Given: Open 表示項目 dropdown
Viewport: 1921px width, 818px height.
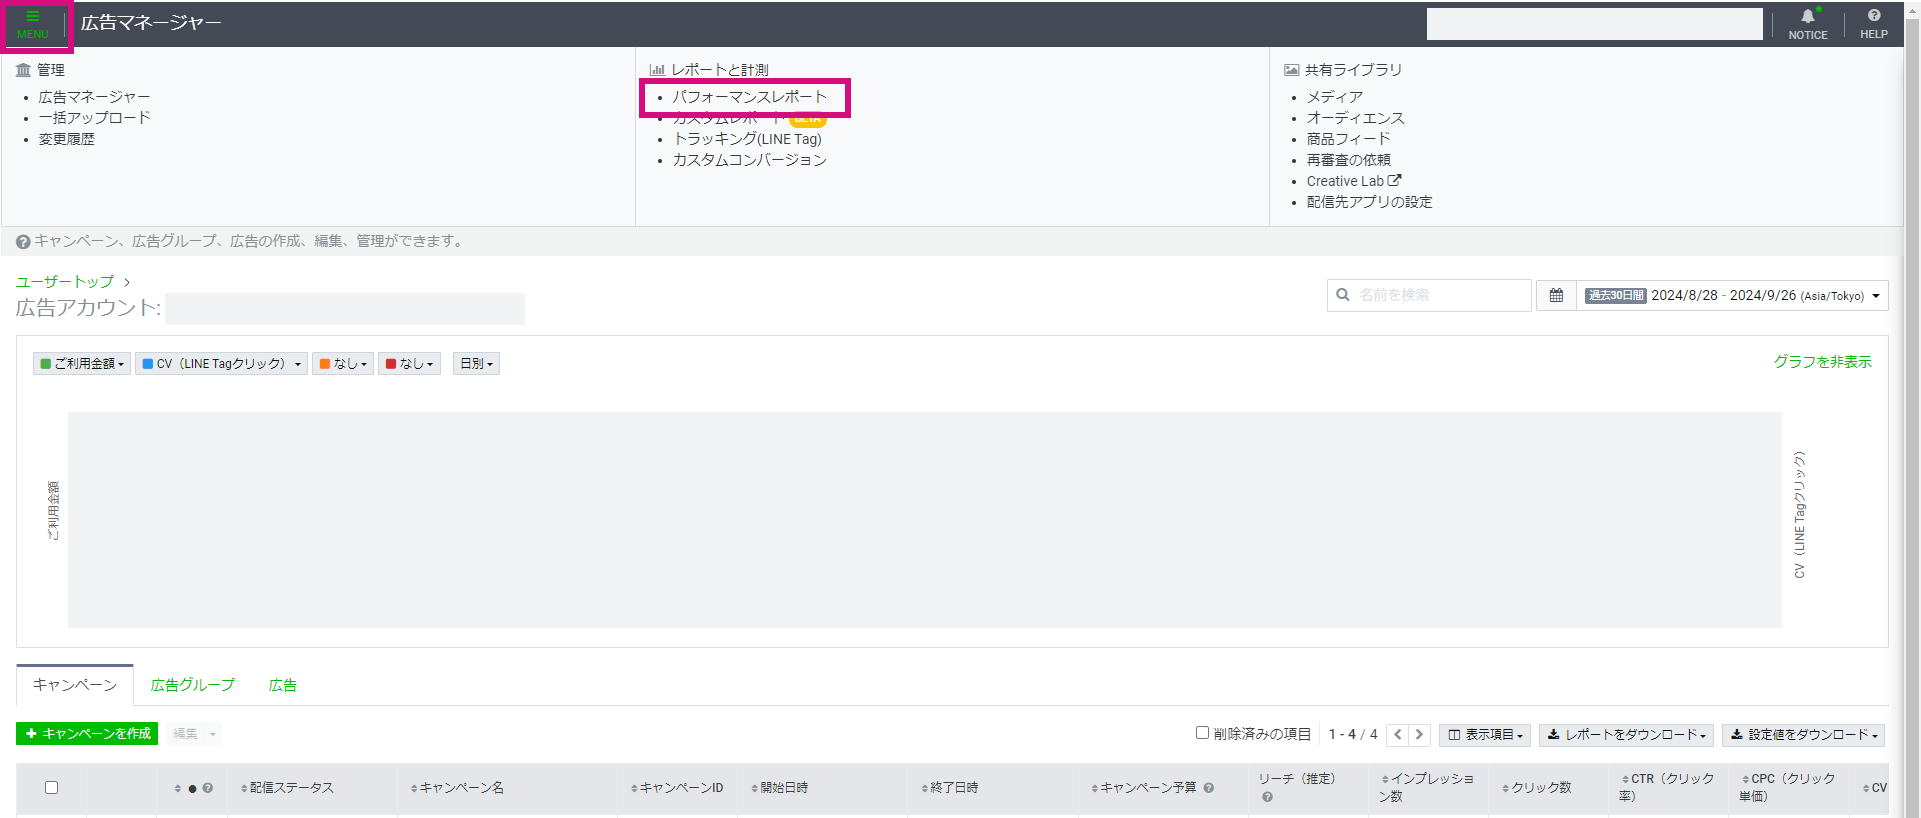Looking at the screenshot, I should 1485,735.
